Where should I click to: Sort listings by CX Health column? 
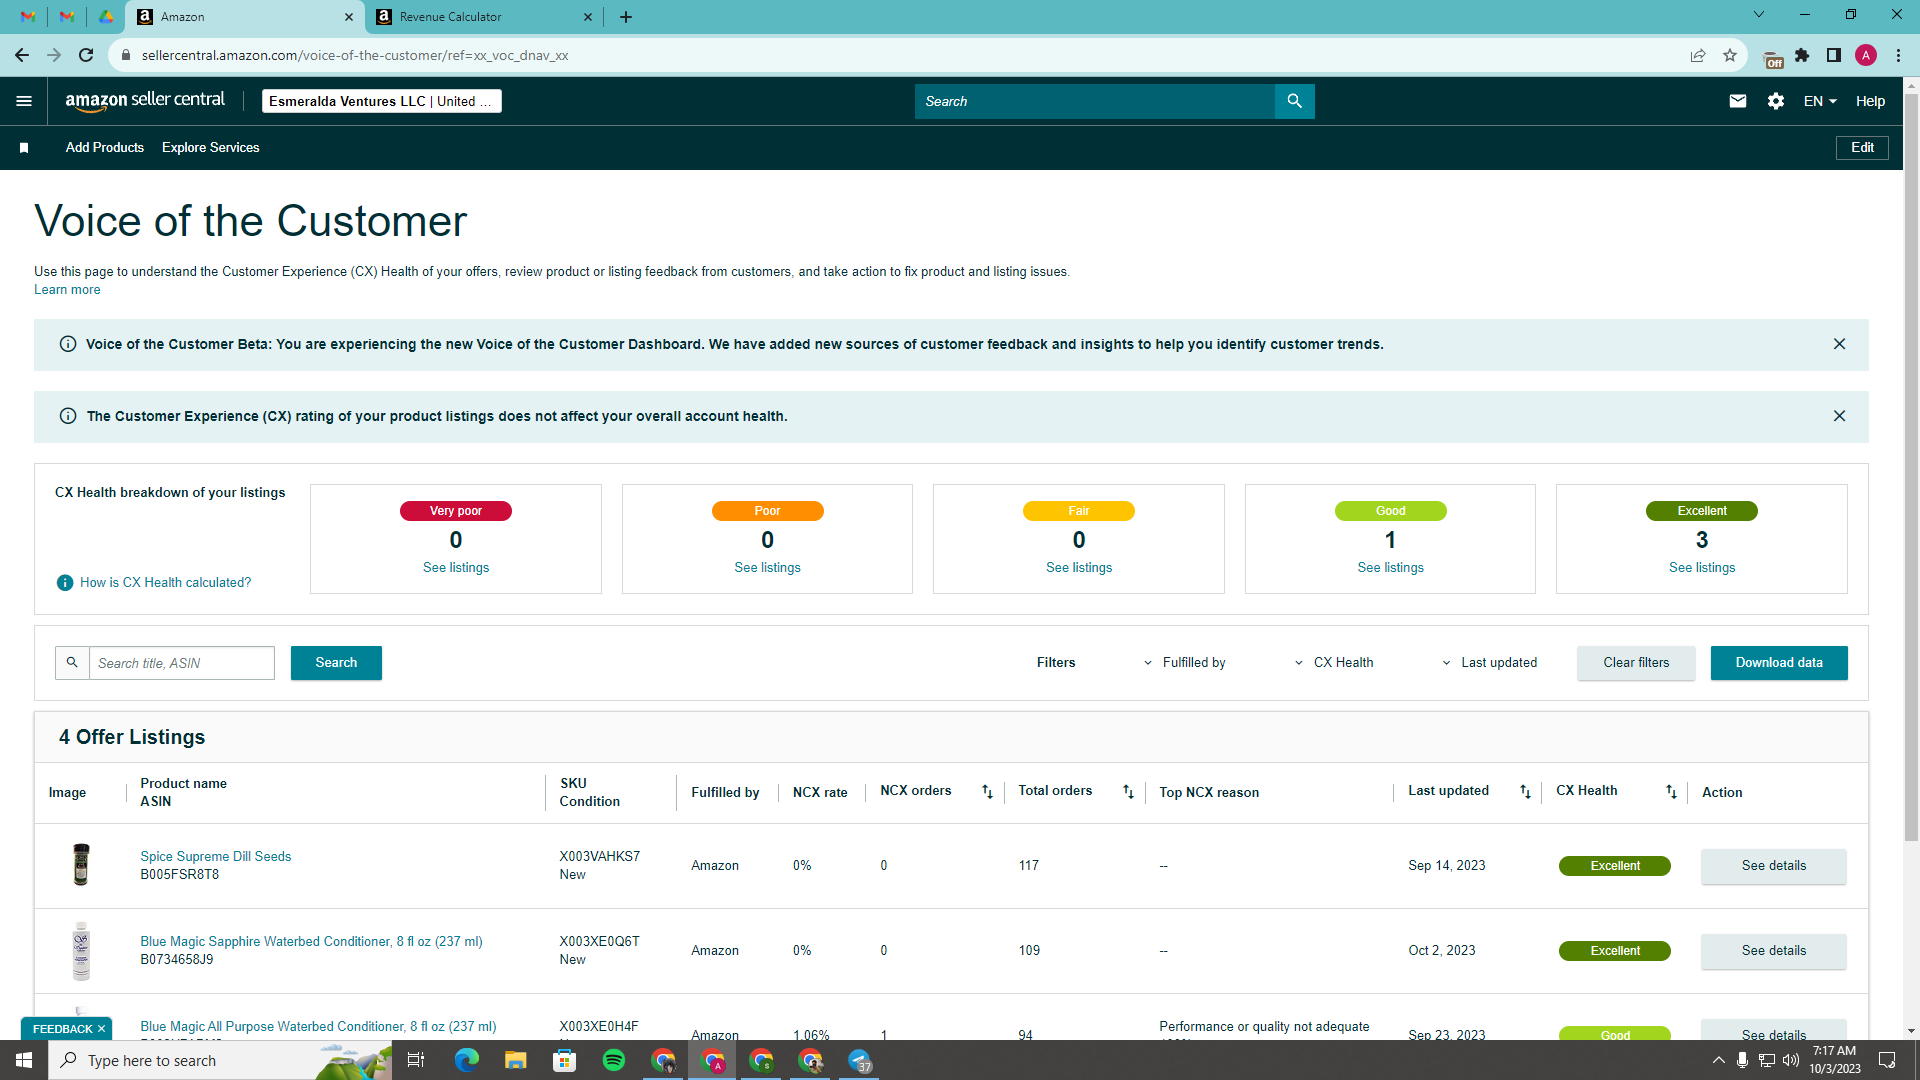(x=1671, y=792)
